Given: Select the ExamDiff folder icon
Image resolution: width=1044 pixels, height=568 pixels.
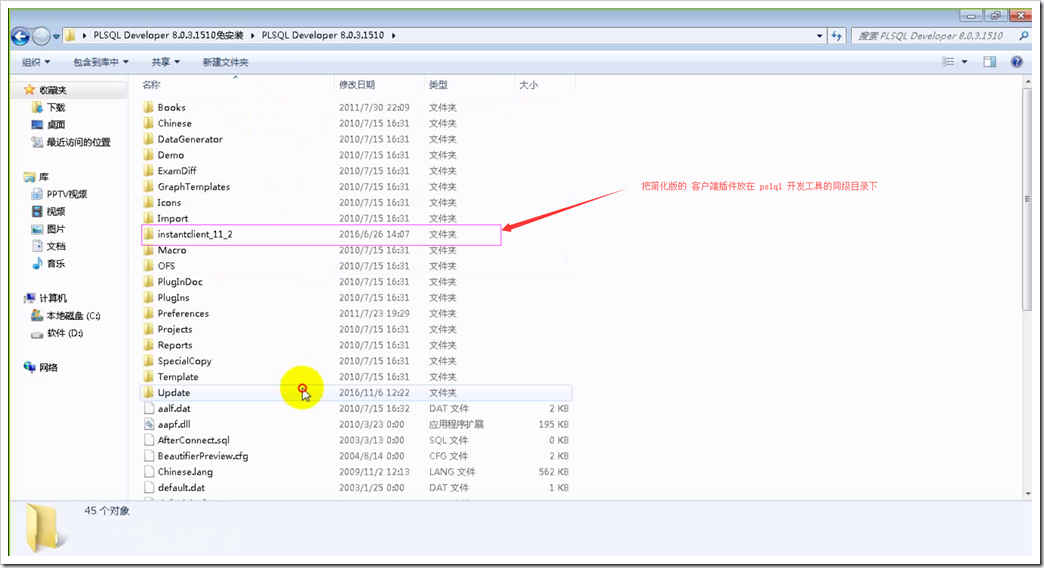Looking at the screenshot, I should (148, 170).
